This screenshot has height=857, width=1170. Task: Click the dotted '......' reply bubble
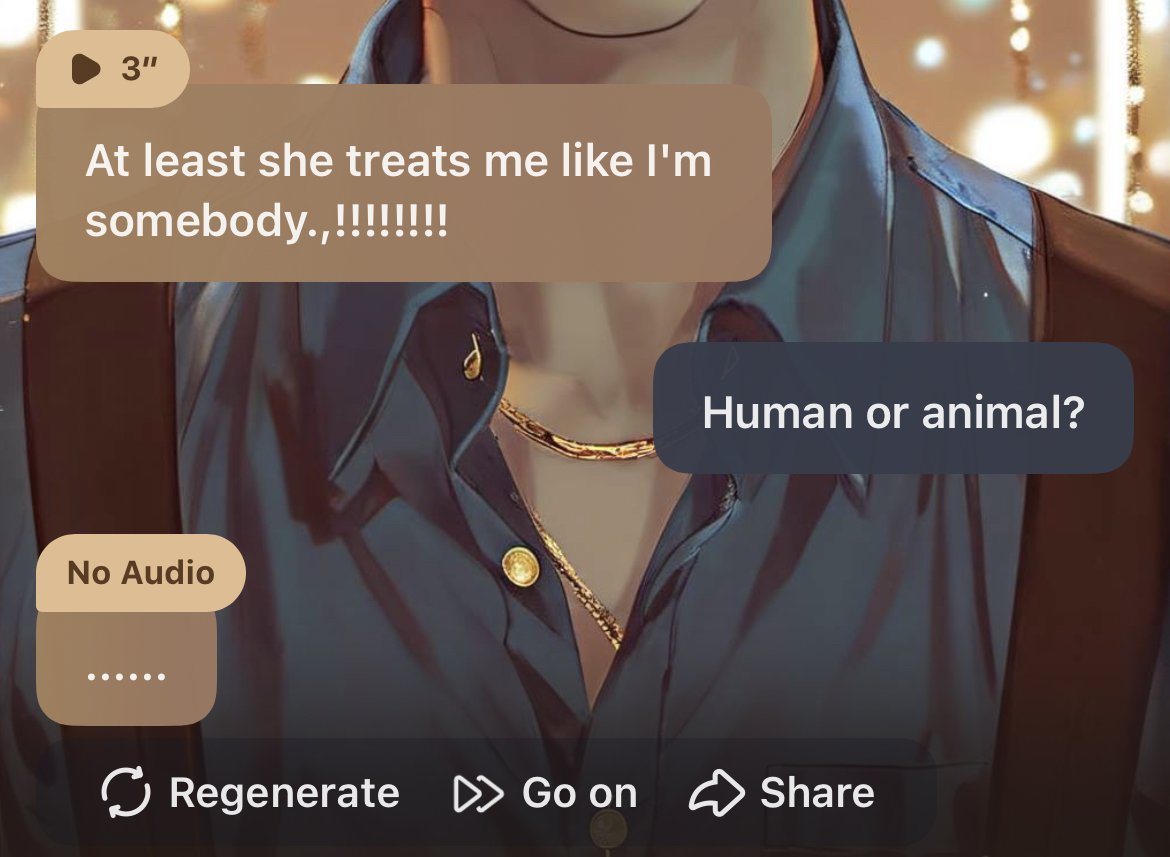126,668
